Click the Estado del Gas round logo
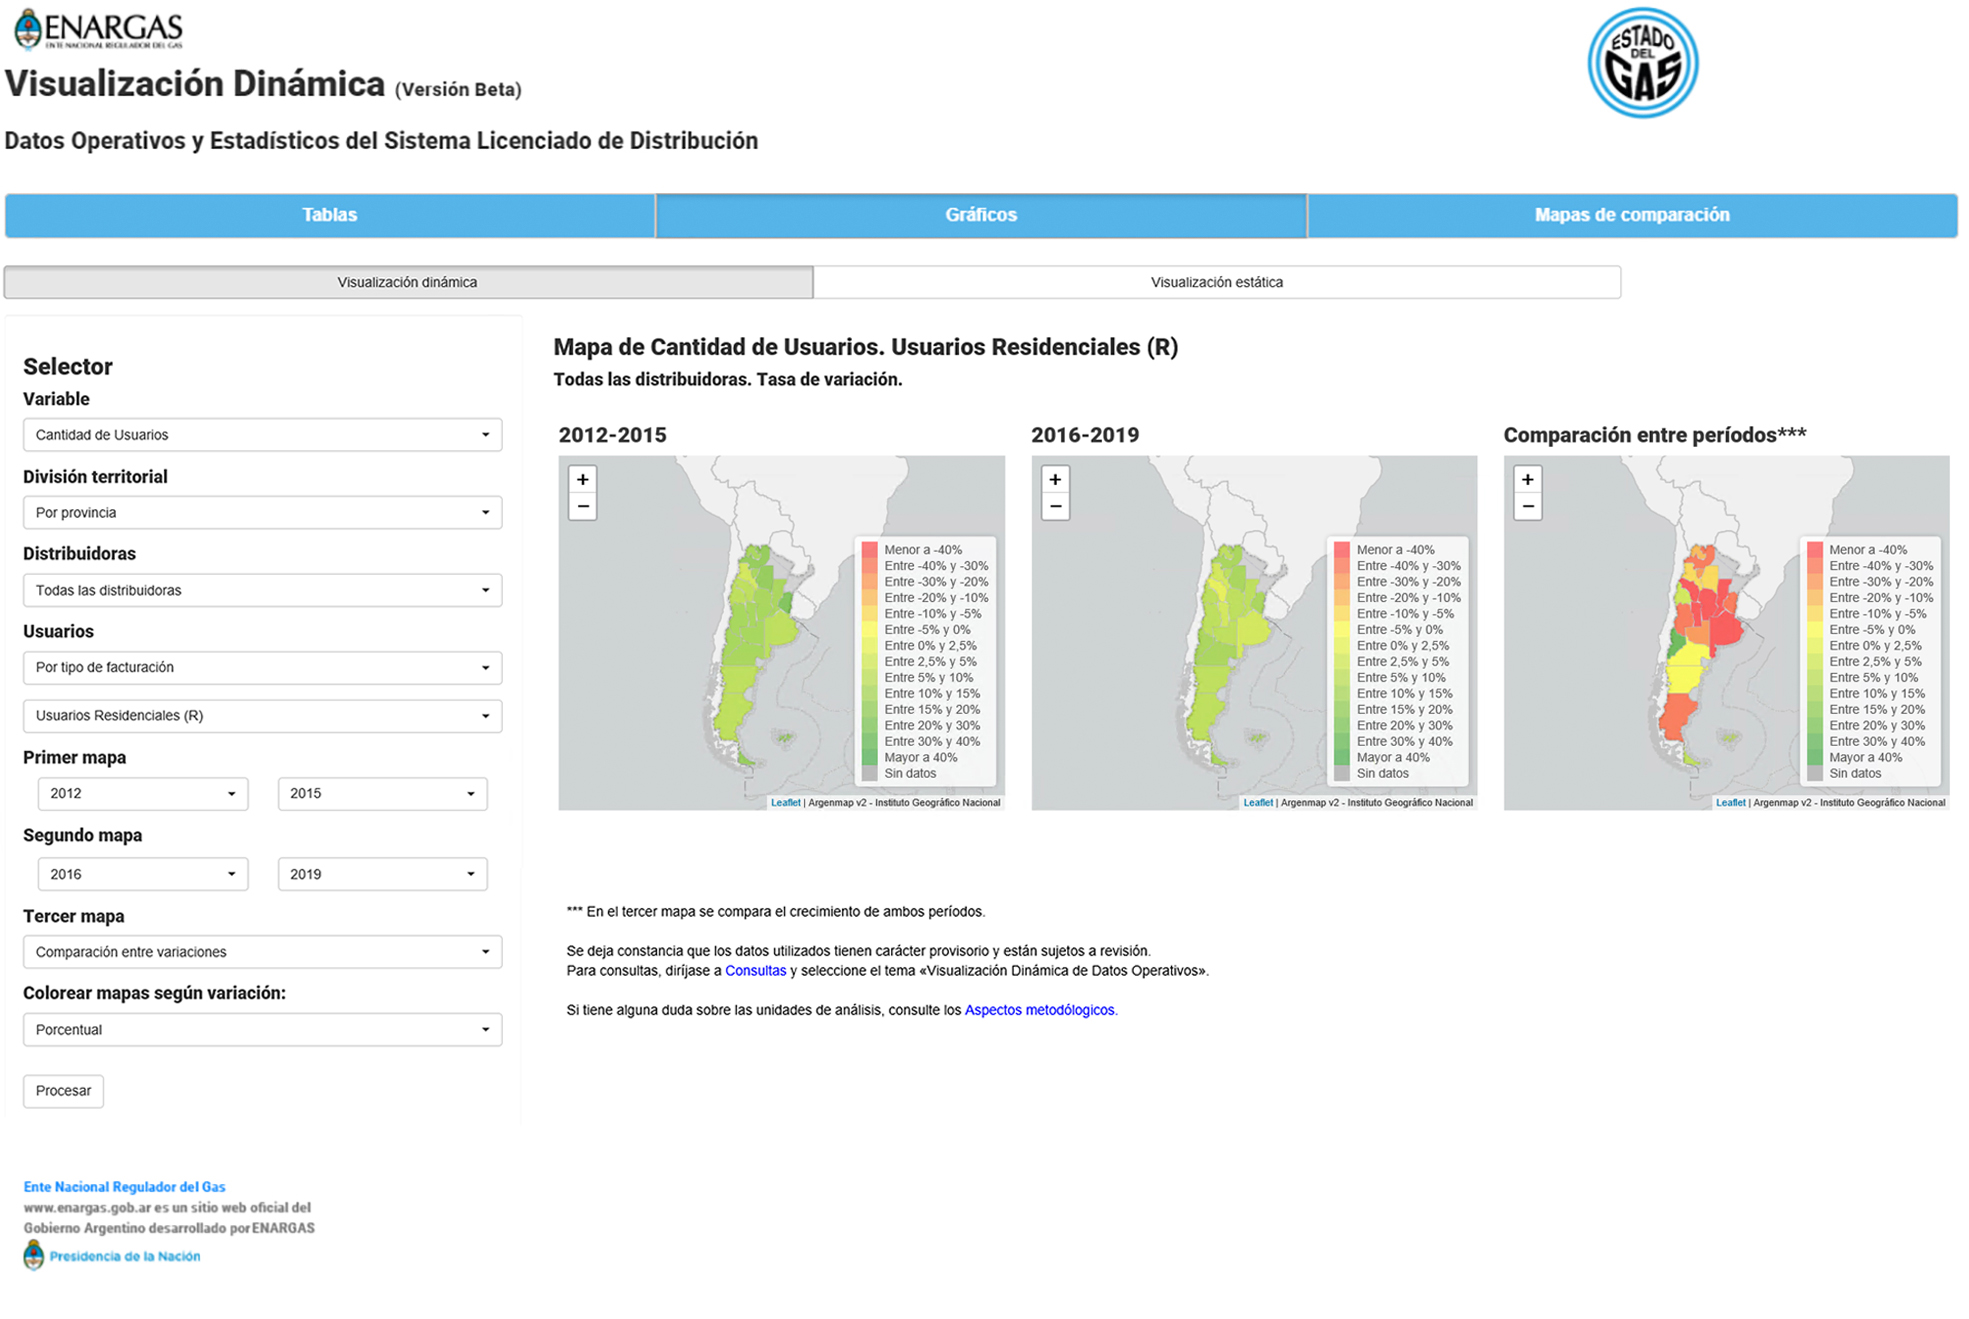 click(1642, 63)
